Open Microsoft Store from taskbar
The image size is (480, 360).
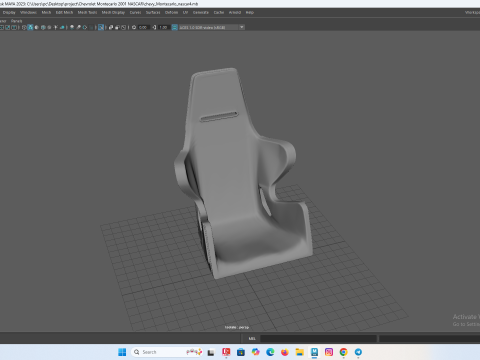241,352
